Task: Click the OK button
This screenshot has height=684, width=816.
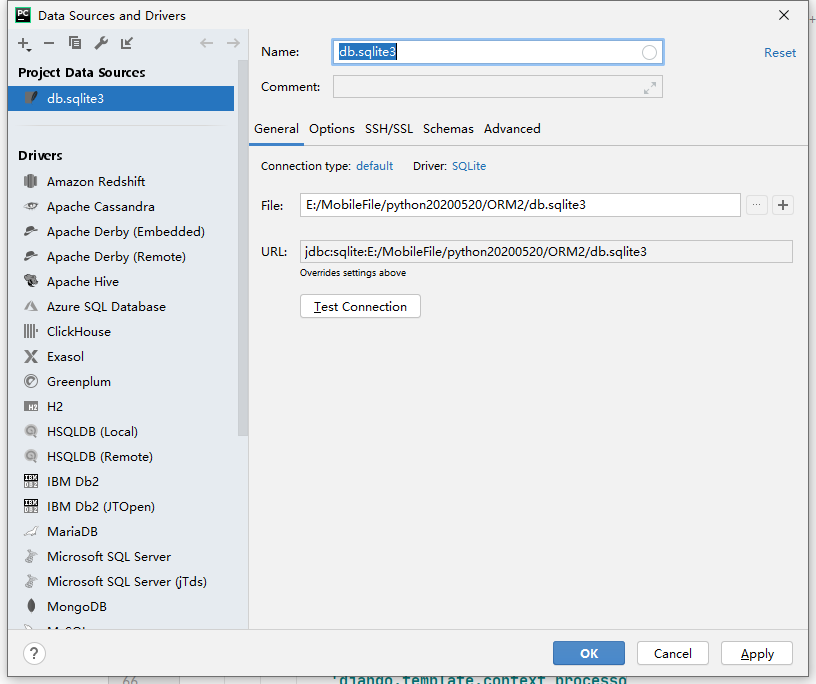Action: (589, 653)
